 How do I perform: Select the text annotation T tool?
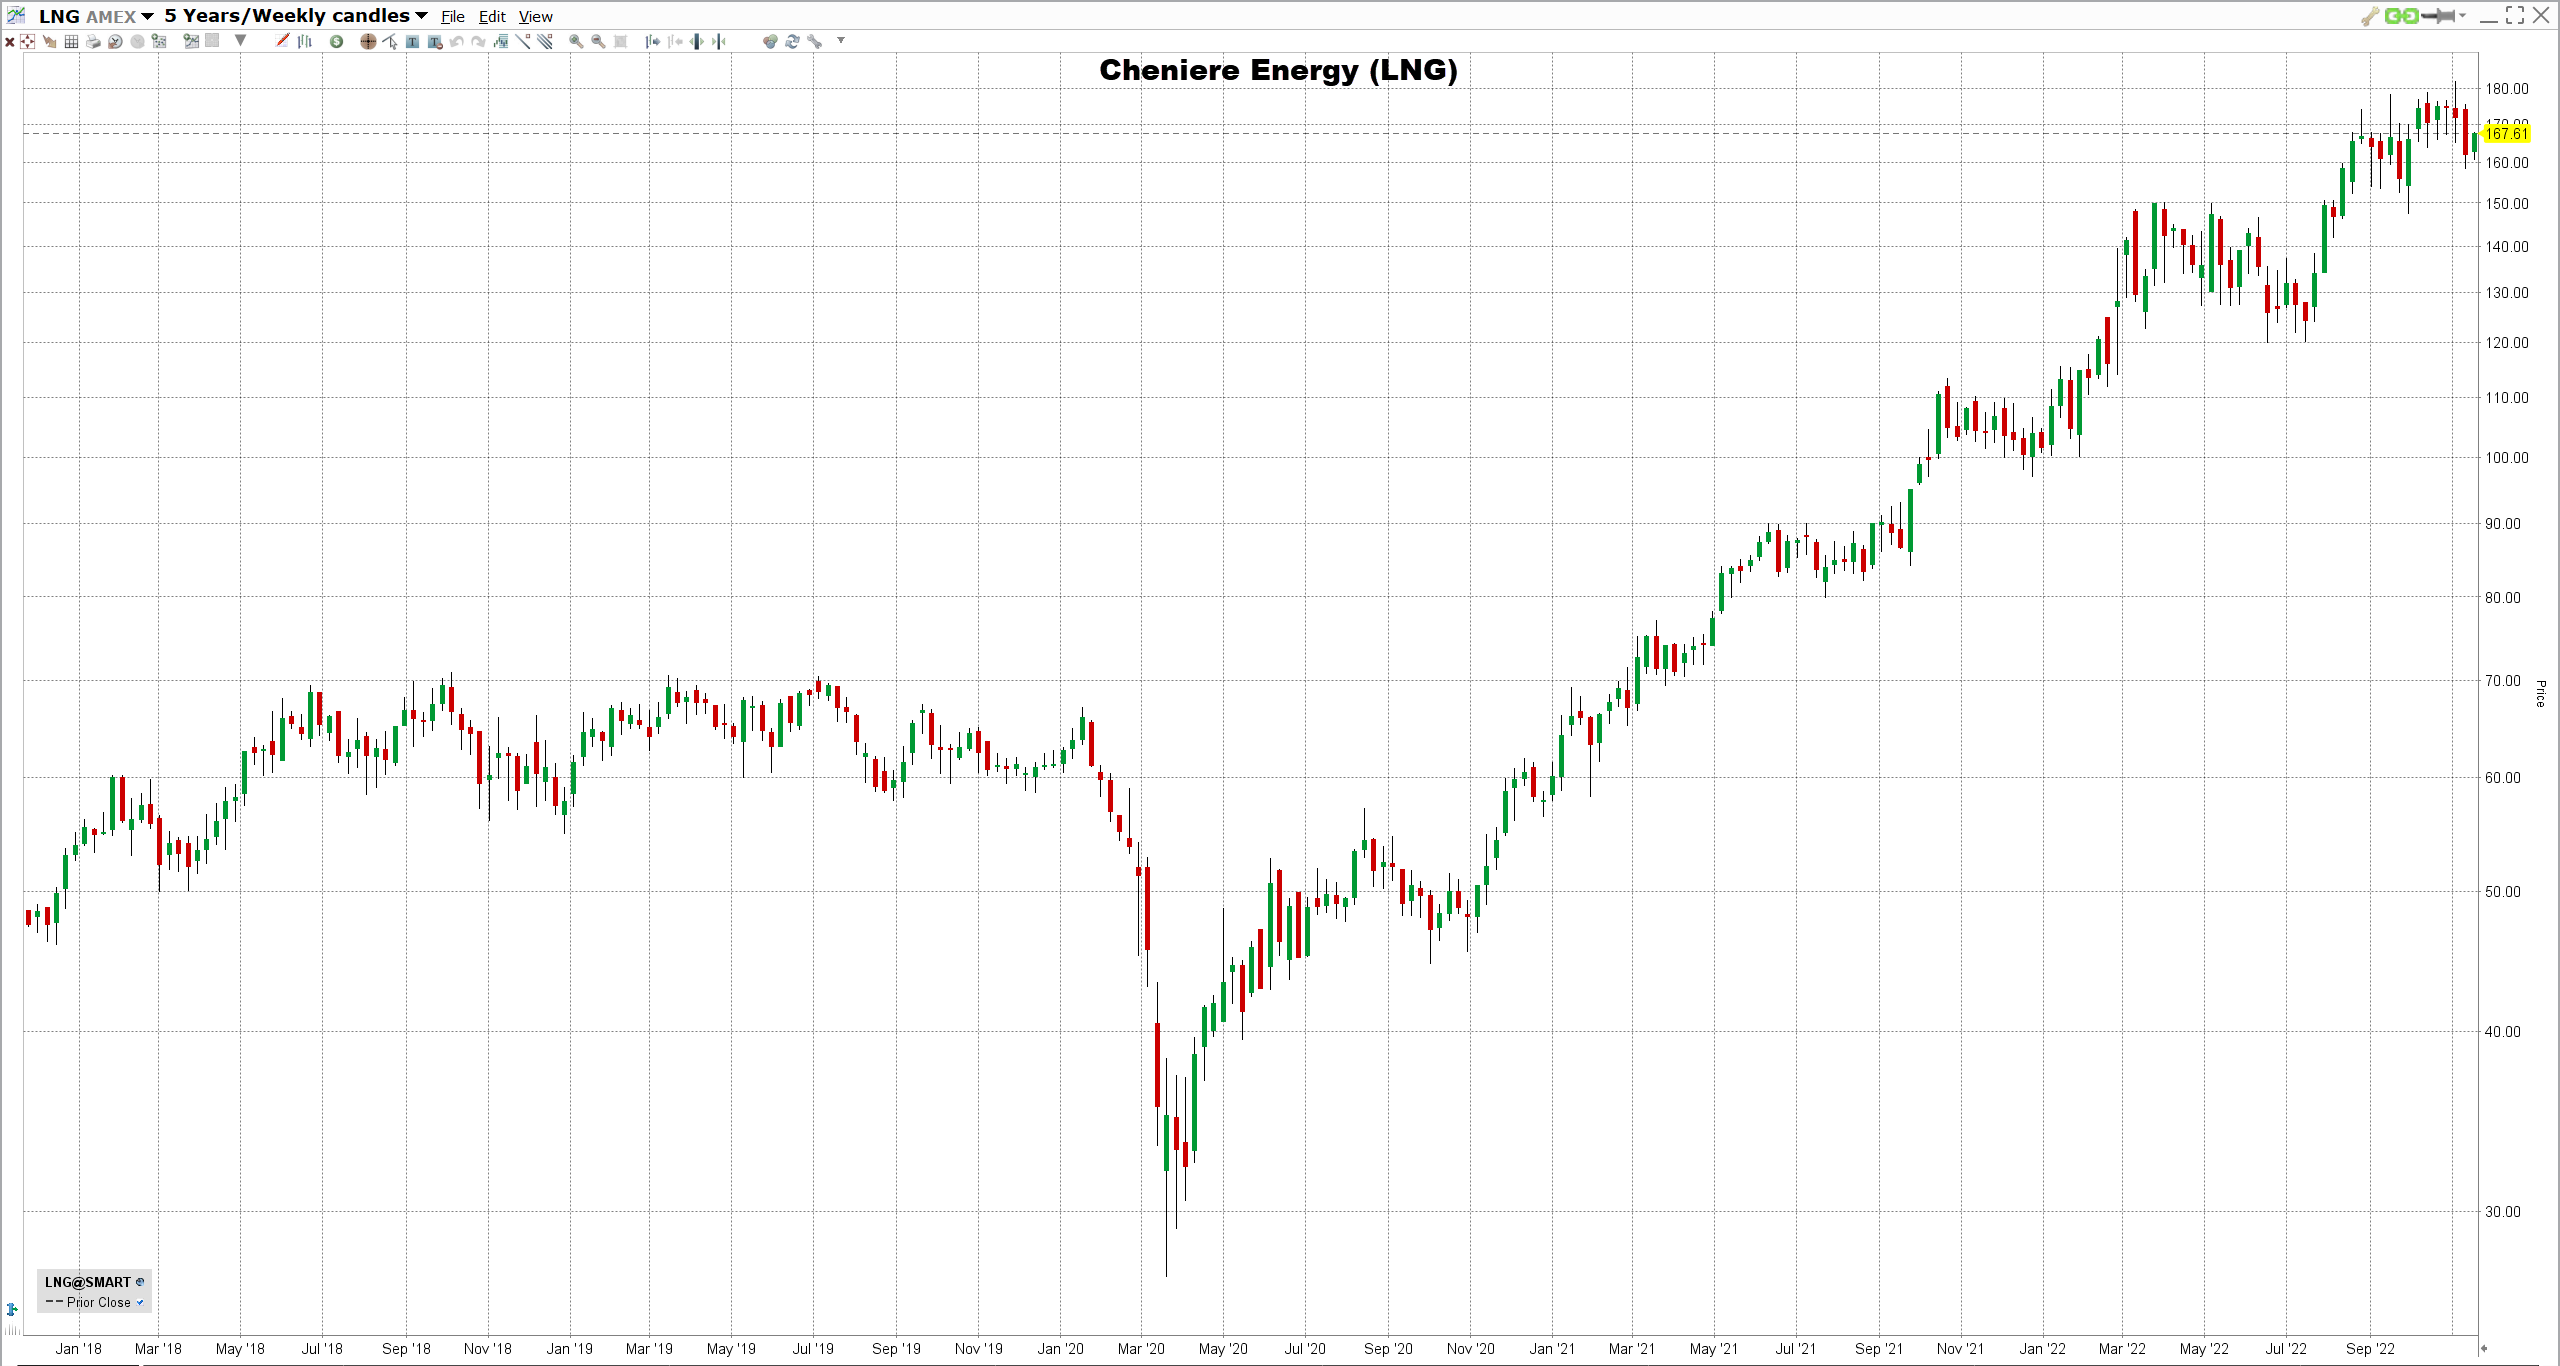412,41
